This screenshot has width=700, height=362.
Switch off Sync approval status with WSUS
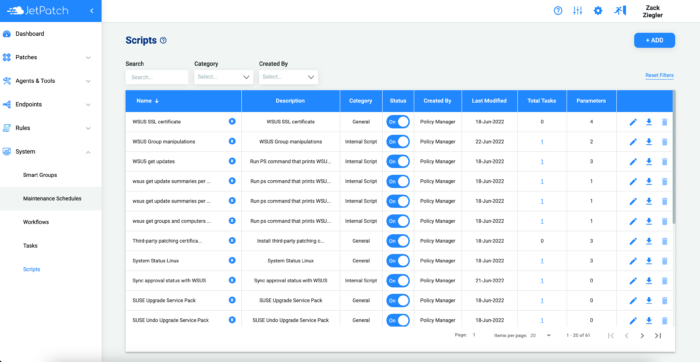(x=398, y=280)
